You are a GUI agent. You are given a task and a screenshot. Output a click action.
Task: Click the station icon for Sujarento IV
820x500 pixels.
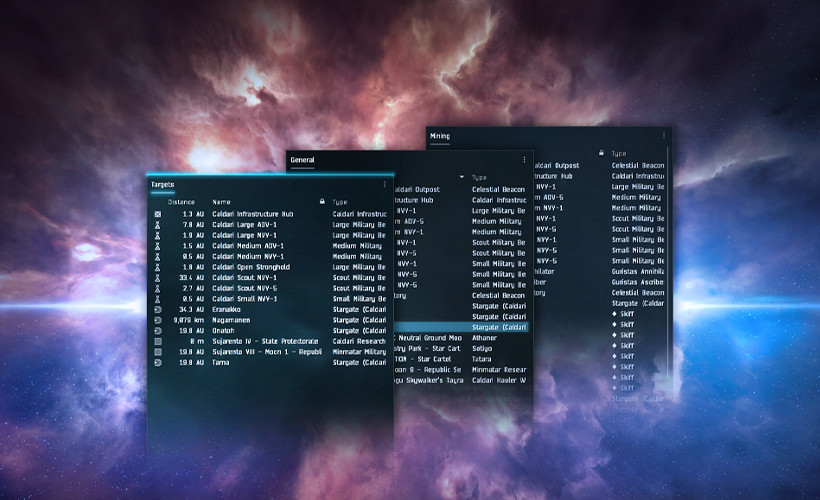(x=158, y=342)
